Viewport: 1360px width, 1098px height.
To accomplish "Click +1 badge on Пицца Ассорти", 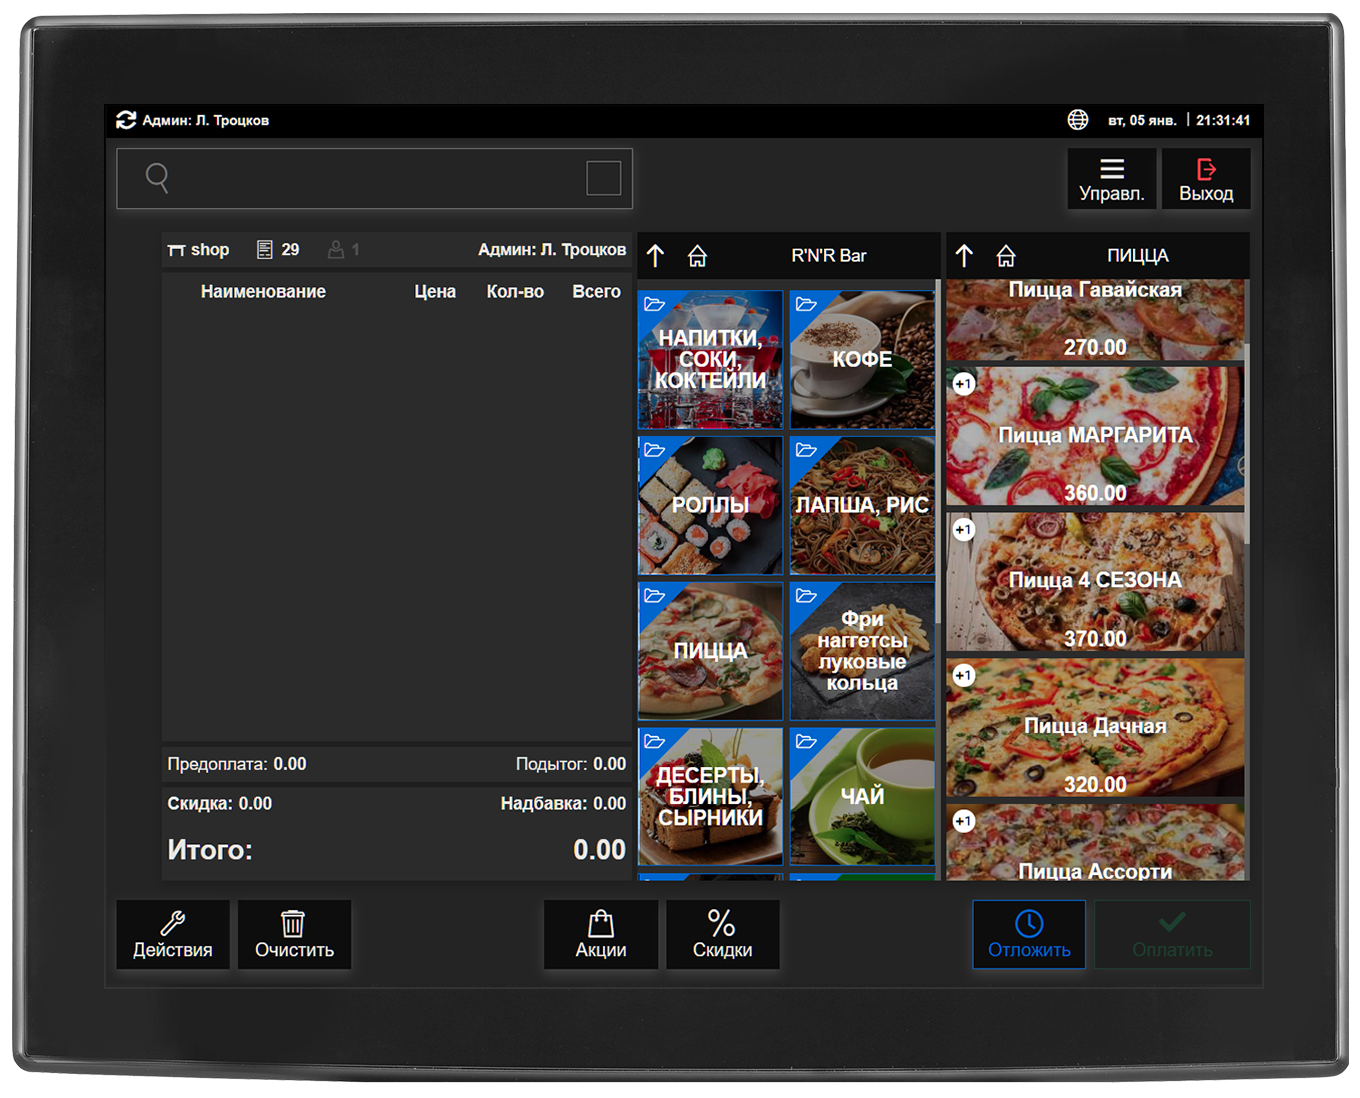I will (x=963, y=821).
